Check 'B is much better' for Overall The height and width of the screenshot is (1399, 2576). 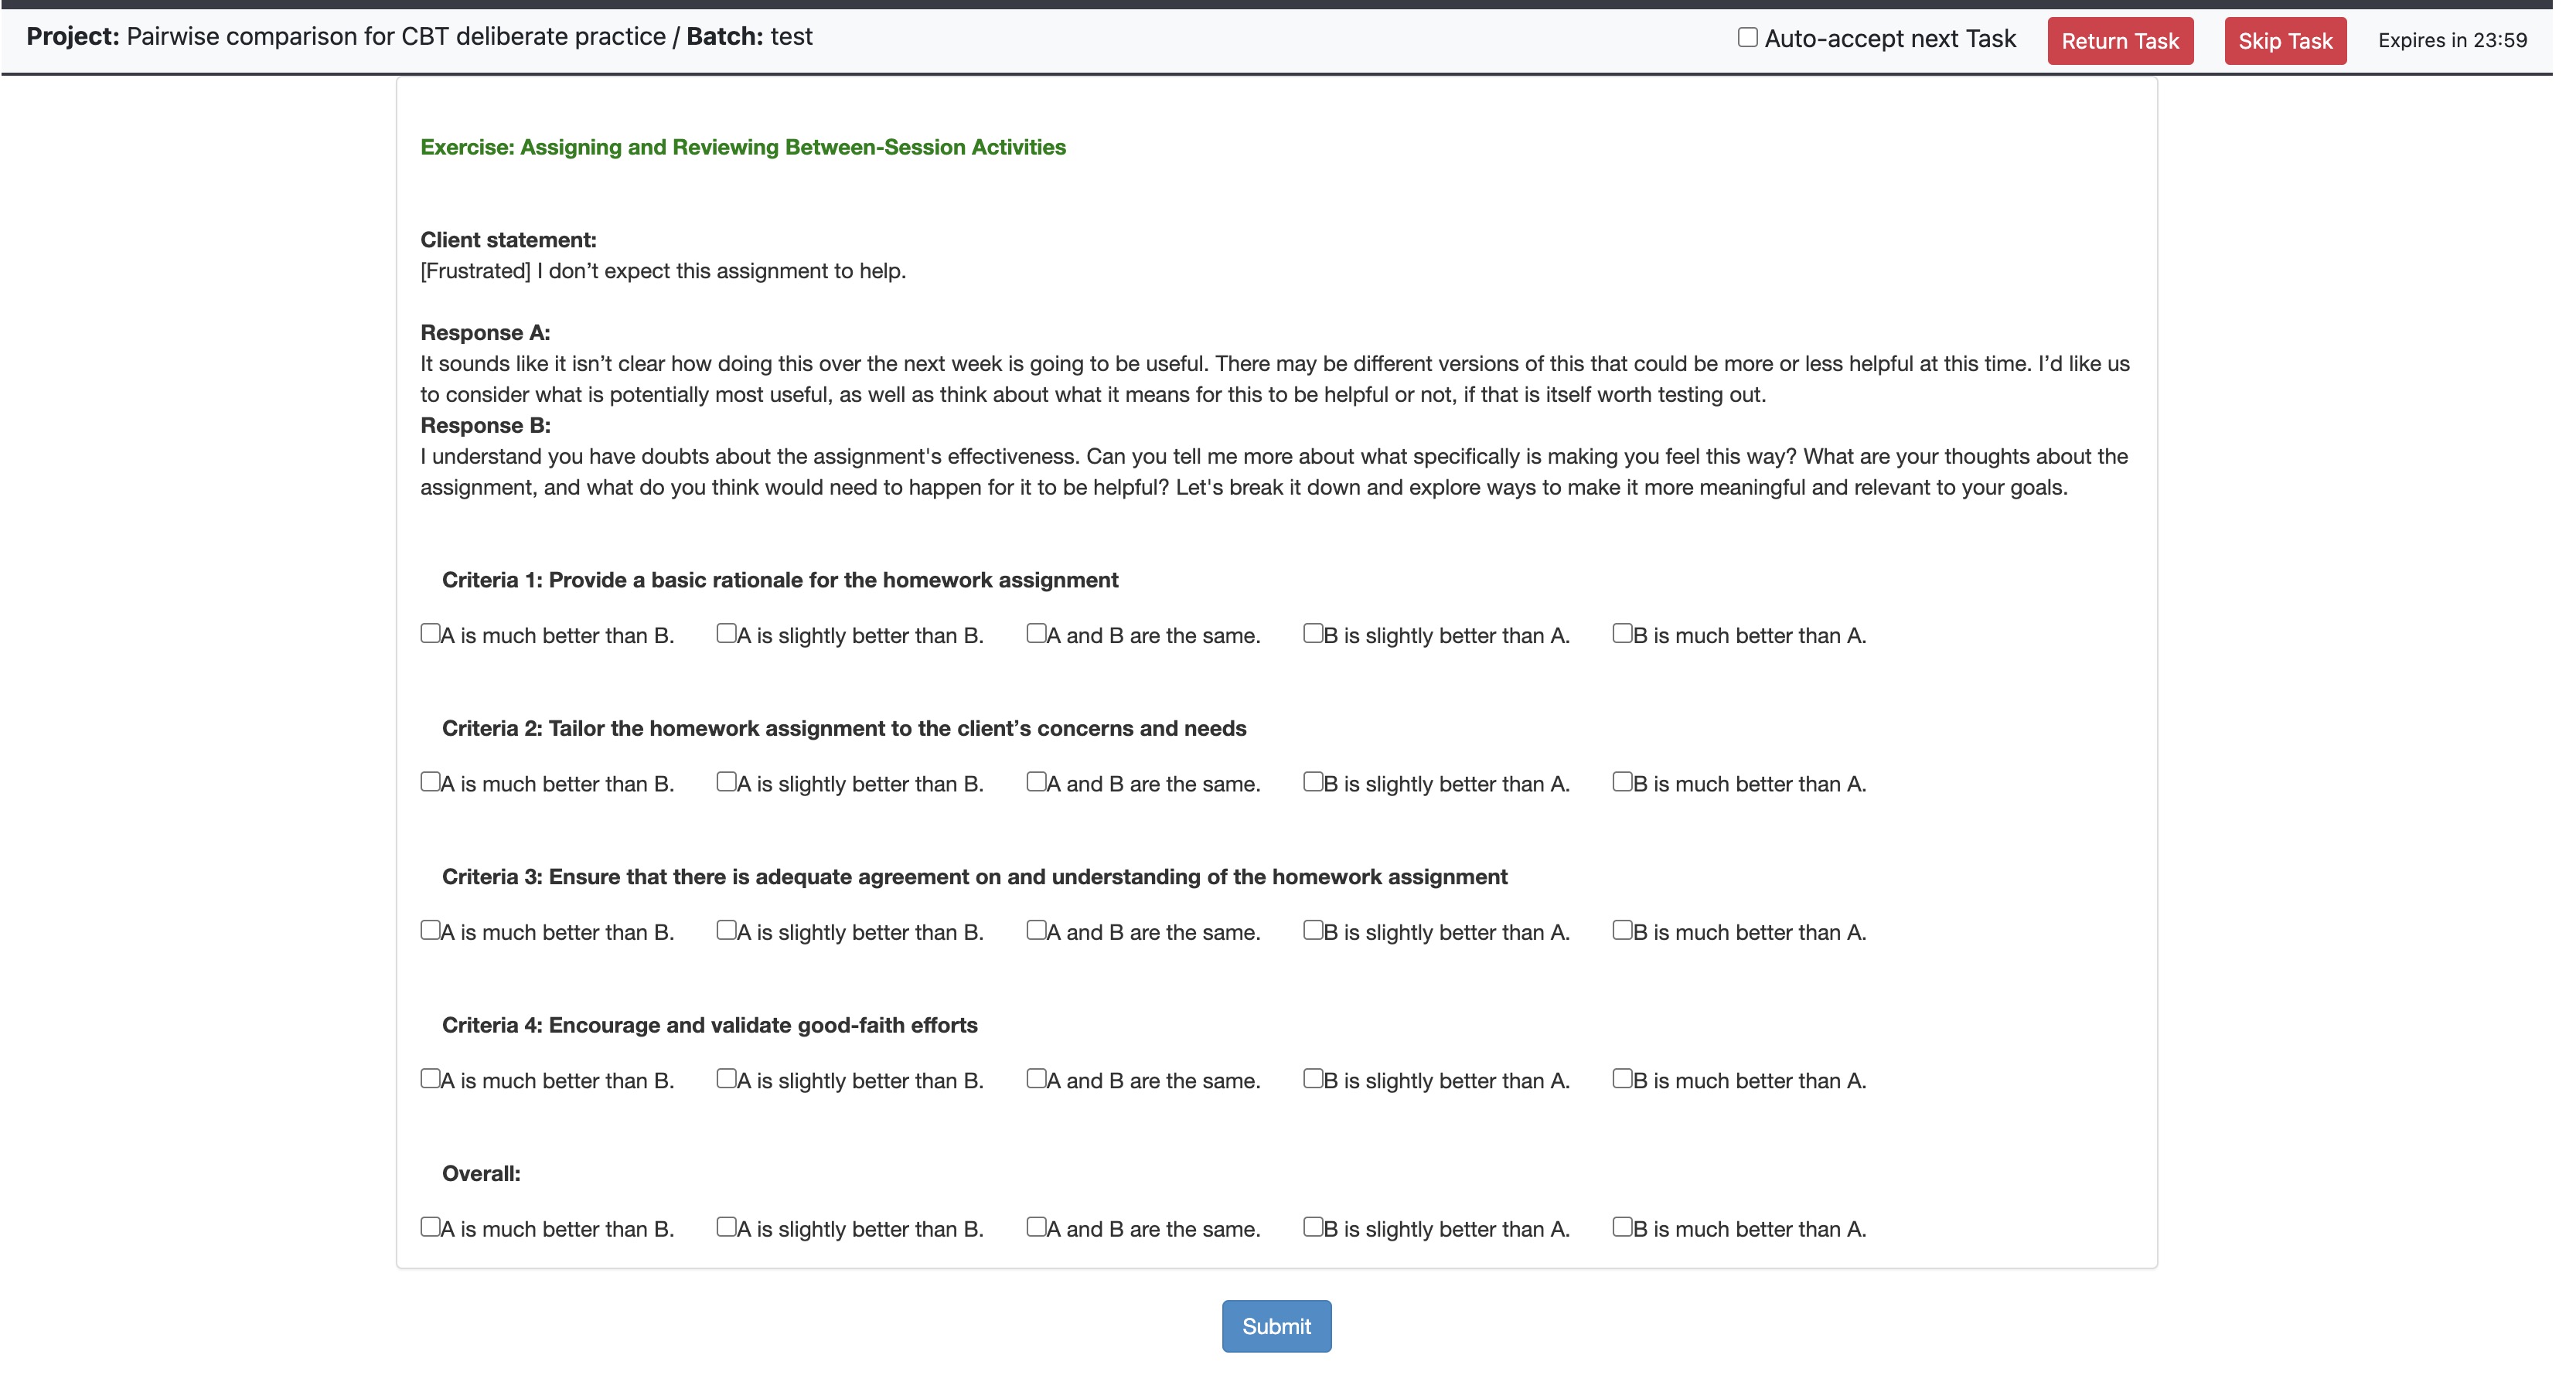(1622, 1227)
